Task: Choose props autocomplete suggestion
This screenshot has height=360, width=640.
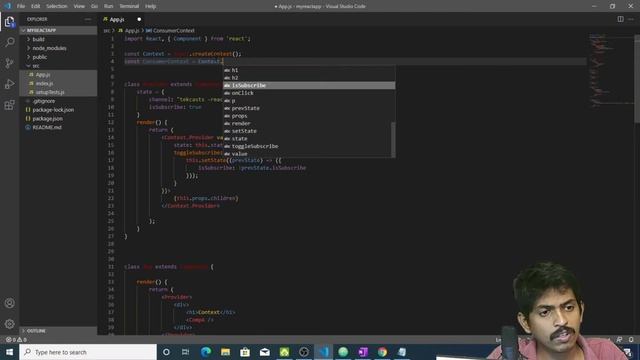Action: pos(309,116)
